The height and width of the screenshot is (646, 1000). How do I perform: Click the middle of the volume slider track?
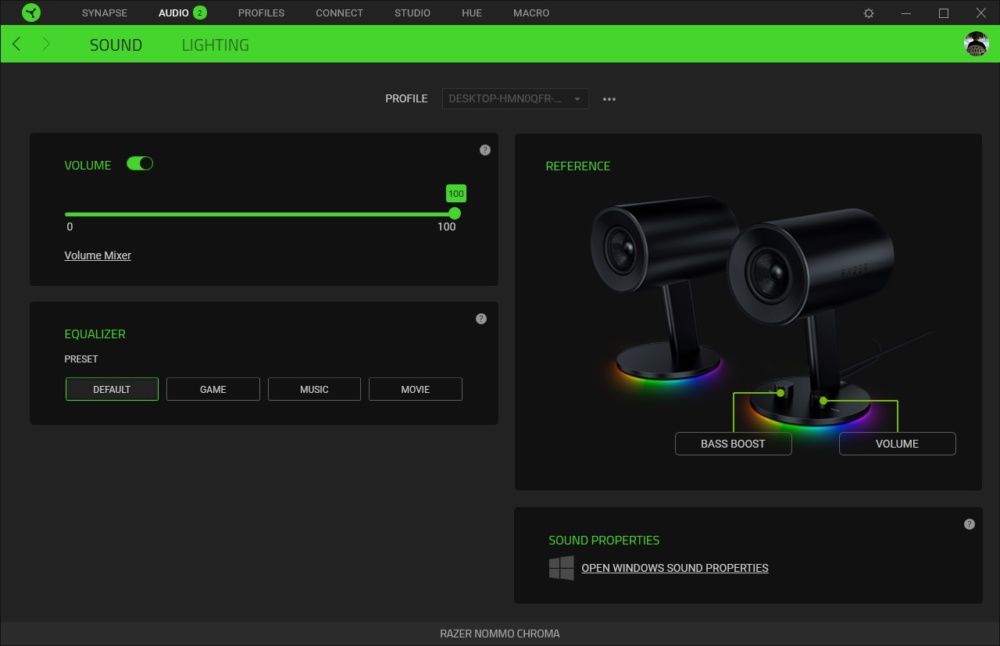pos(260,214)
